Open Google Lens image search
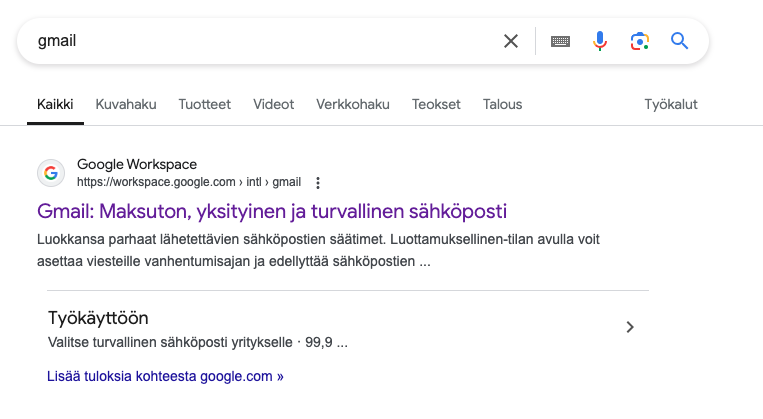 pyautogui.click(x=639, y=41)
